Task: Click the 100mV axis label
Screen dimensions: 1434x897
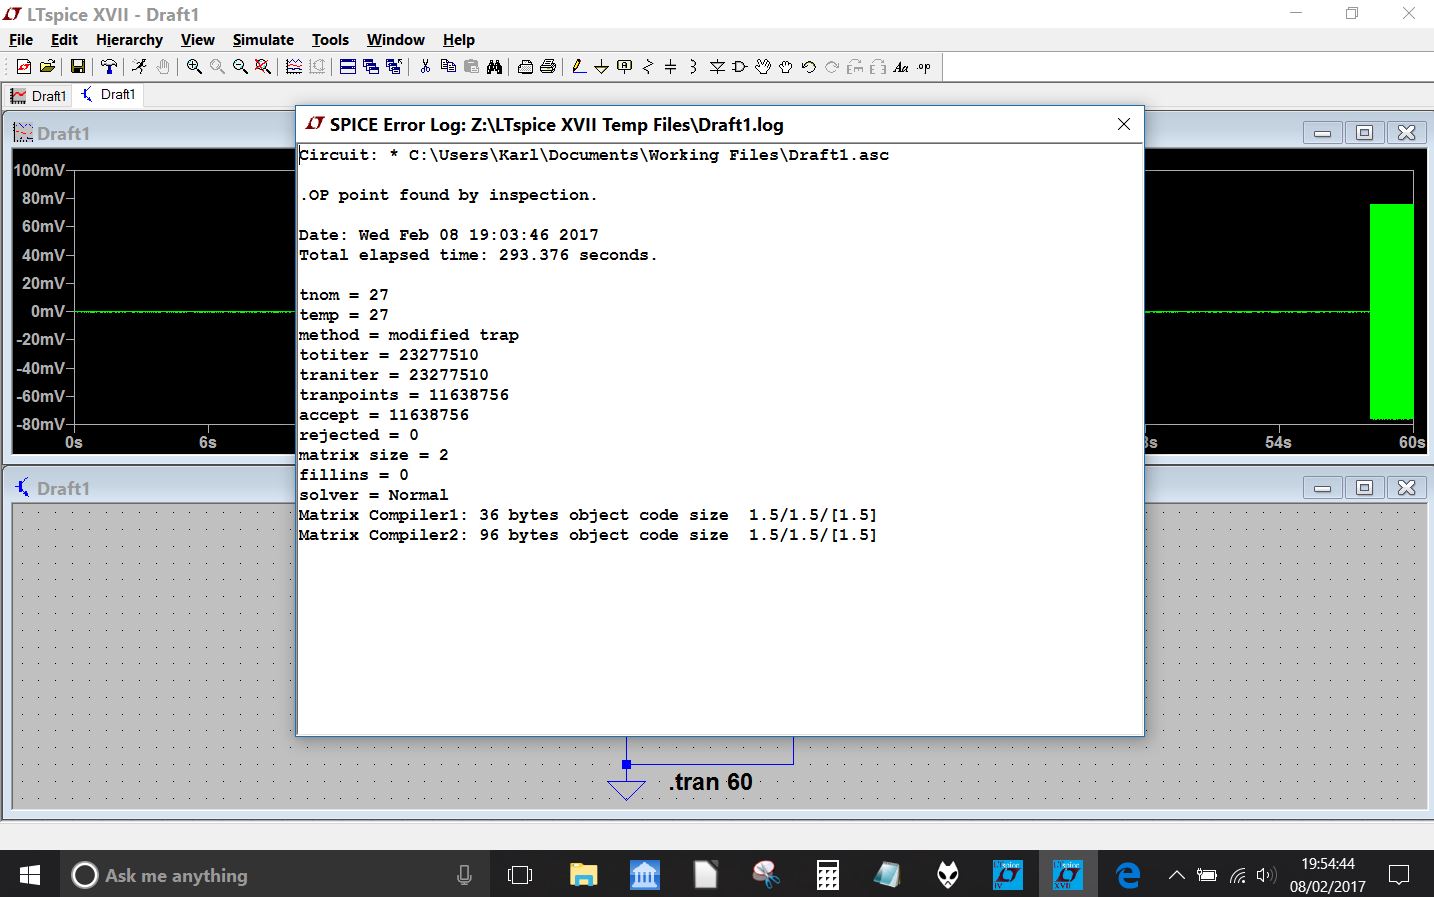Action: (39, 170)
